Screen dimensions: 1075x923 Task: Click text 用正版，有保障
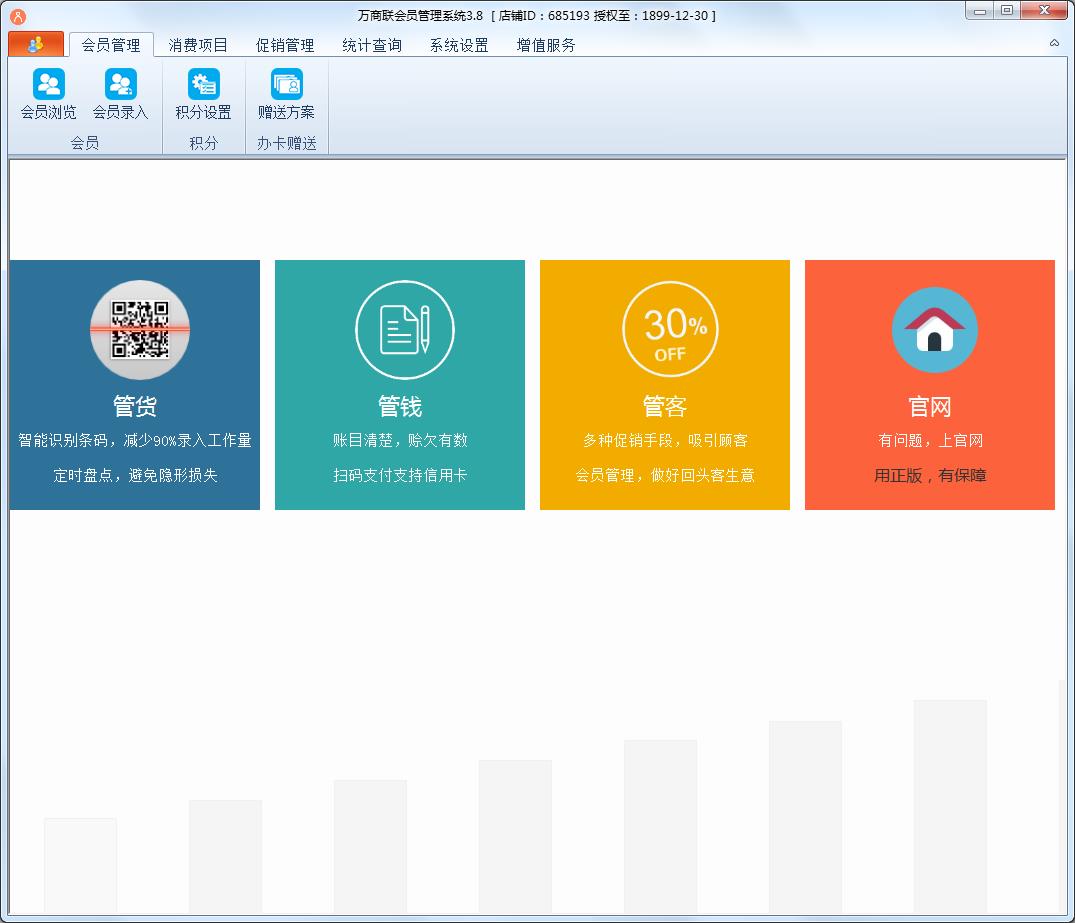[x=930, y=475]
